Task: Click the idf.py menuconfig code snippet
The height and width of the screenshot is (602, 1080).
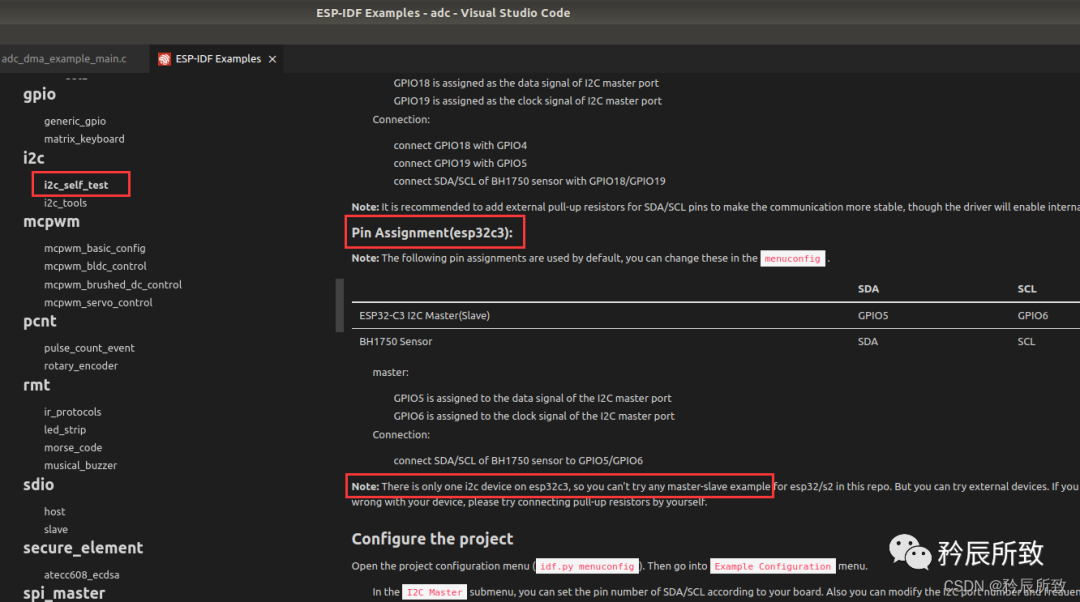Action: 587,566
